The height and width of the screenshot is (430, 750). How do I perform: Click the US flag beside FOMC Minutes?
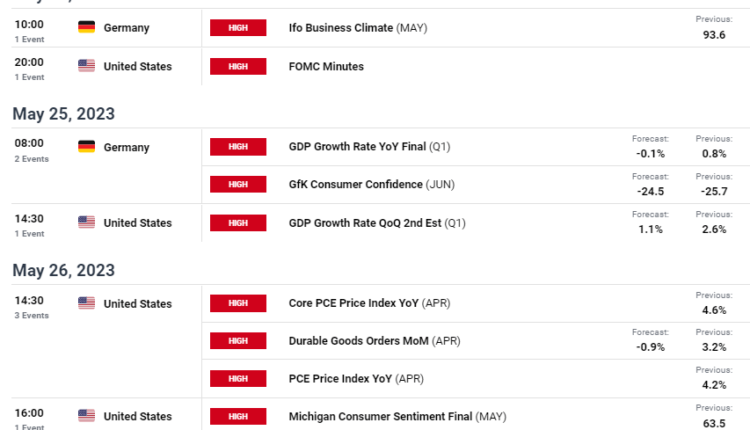[x=86, y=66]
